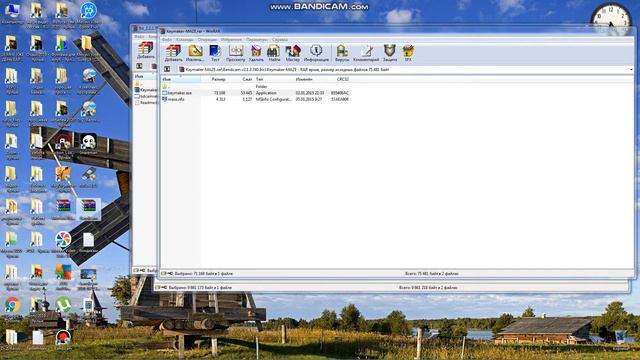Image resolution: width=640 pixels, height=360 pixels.
Task: Click the Readme entry in back window's list
Action: tap(146, 103)
